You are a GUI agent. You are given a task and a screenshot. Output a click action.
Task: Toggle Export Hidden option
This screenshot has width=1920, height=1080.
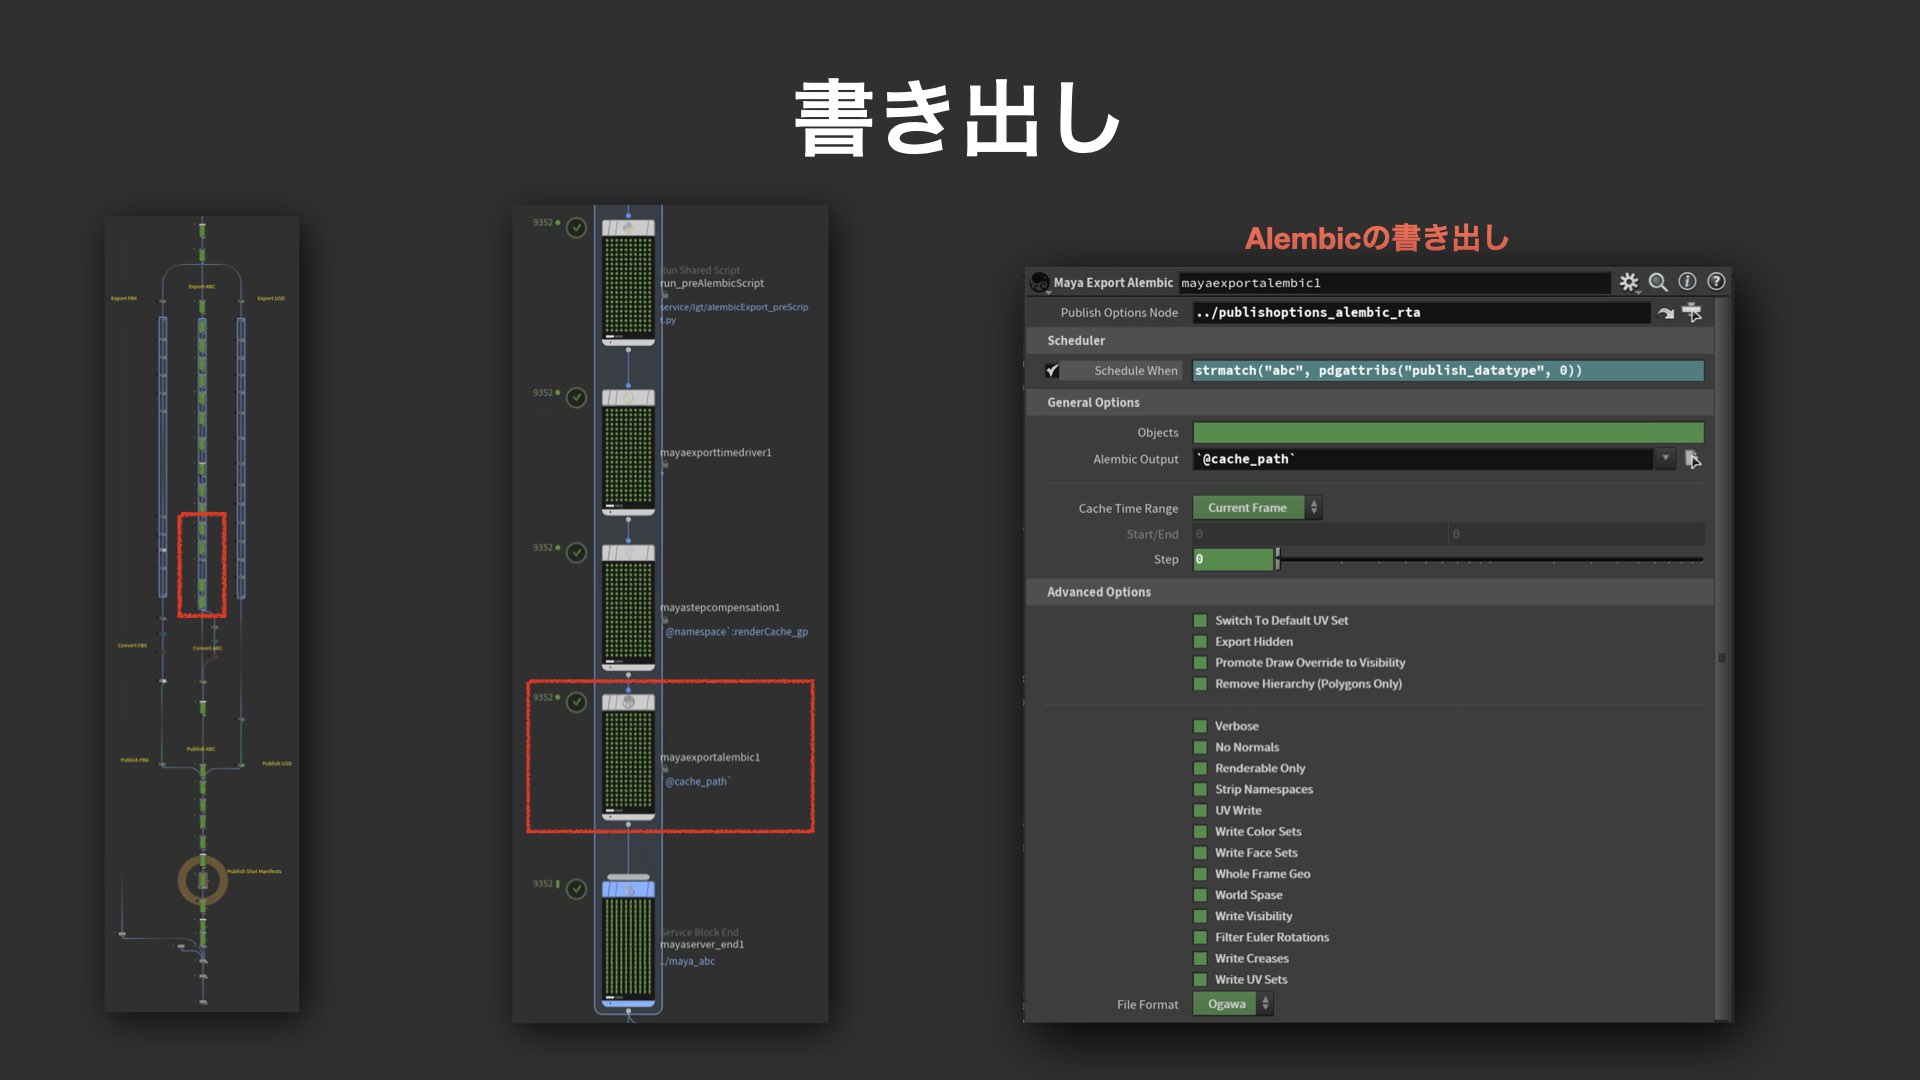(1200, 642)
